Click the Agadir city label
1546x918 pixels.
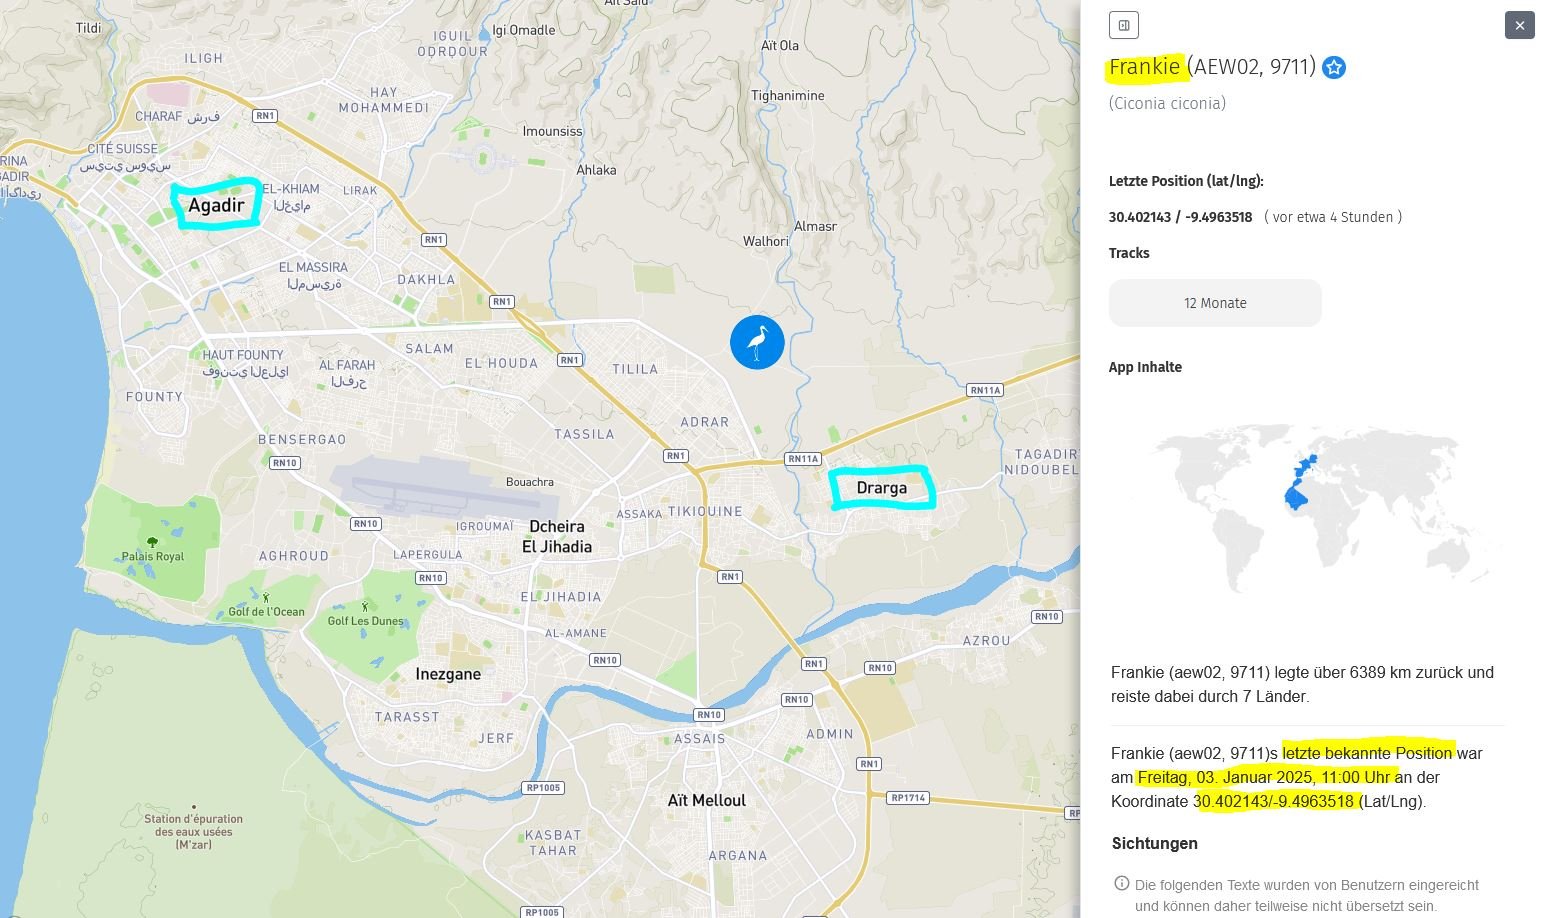[216, 206]
